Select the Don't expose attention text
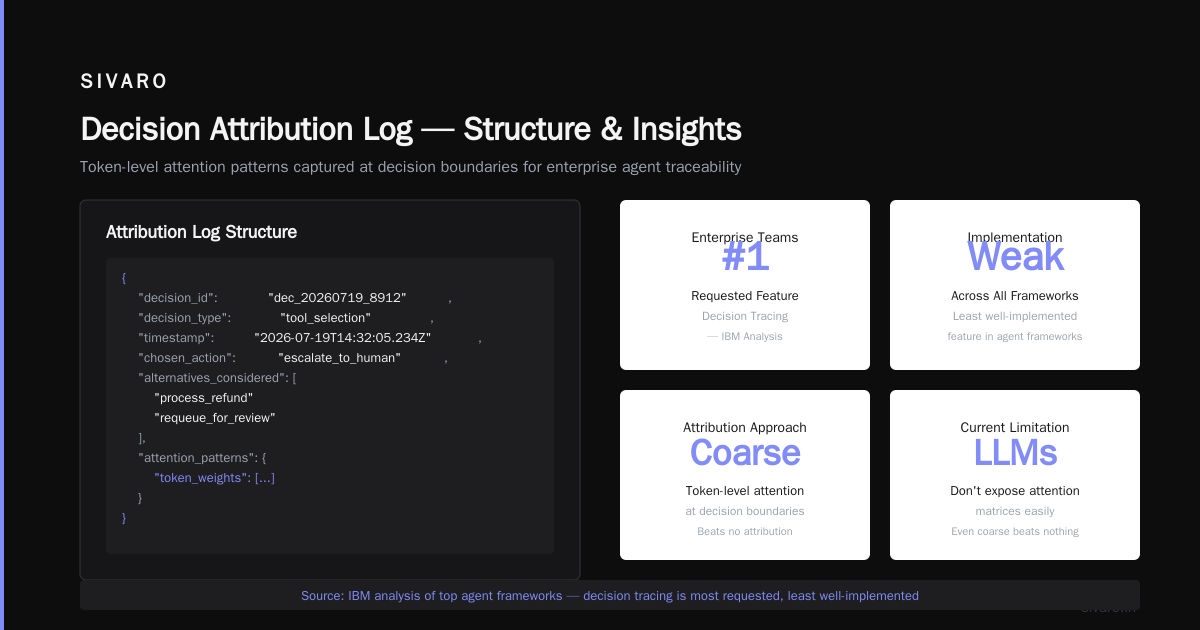 [x=1015, y=491]
